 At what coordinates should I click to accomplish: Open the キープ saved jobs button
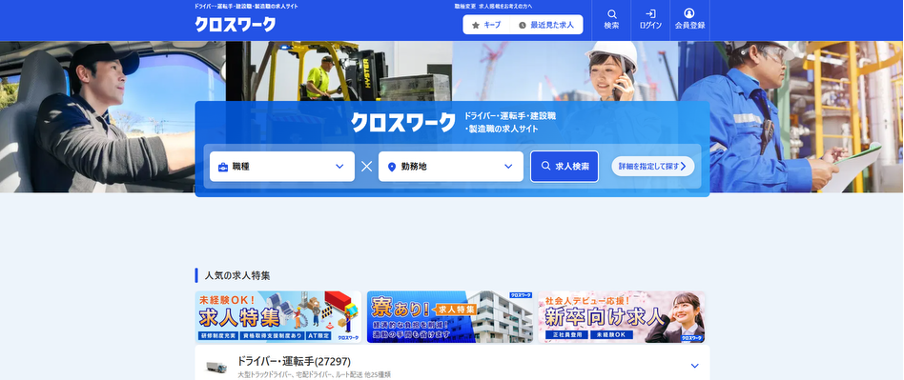click(487, 25)
